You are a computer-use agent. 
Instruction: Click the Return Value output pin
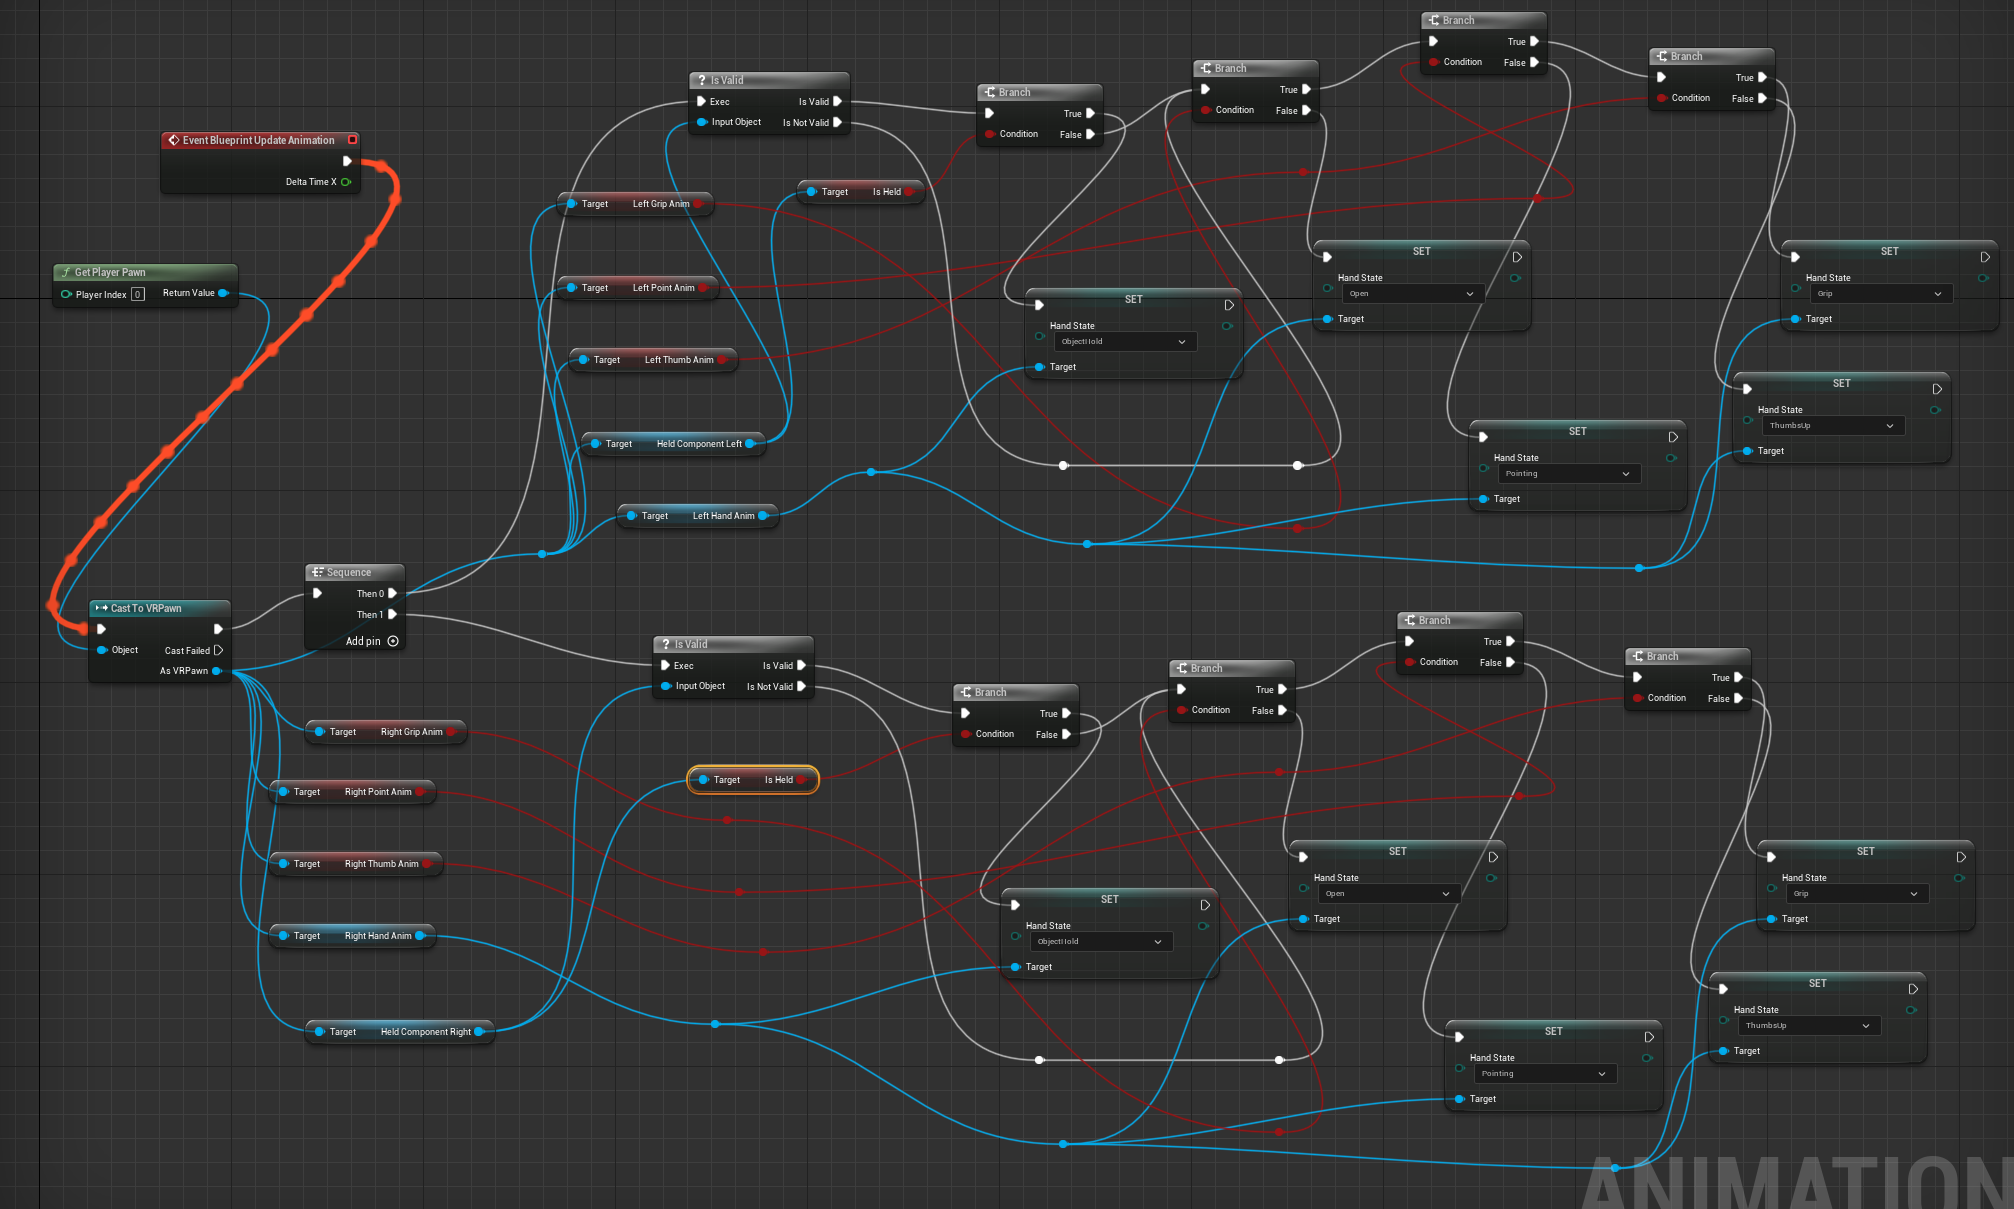(x=223, y=293)
